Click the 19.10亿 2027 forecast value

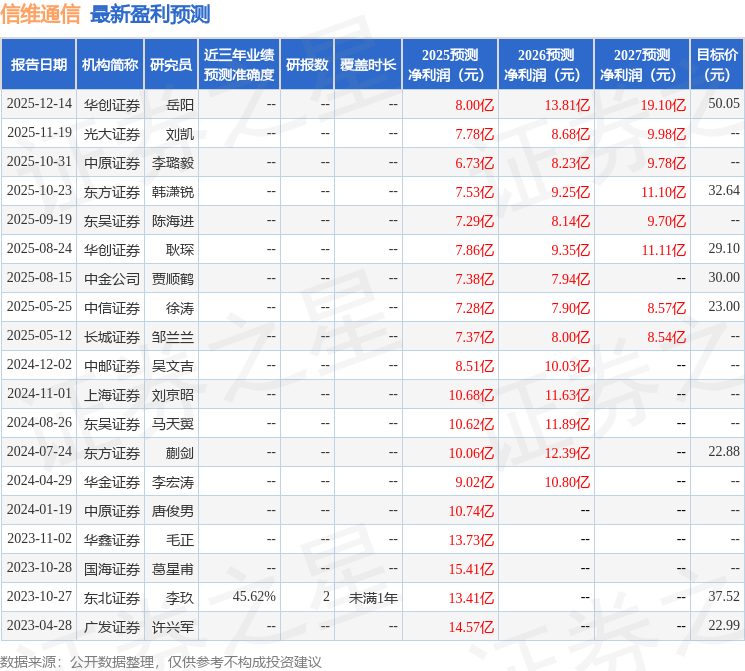point(663,105)
